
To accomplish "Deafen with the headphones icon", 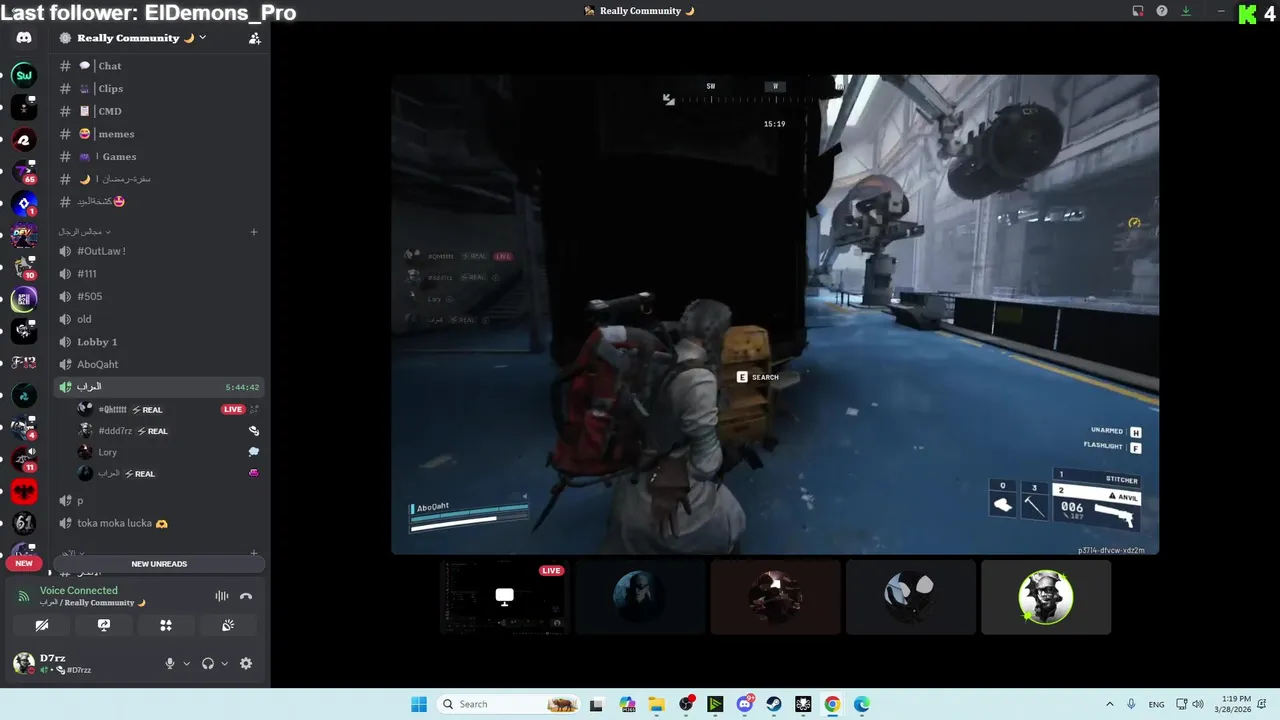I will coord(208,663).
